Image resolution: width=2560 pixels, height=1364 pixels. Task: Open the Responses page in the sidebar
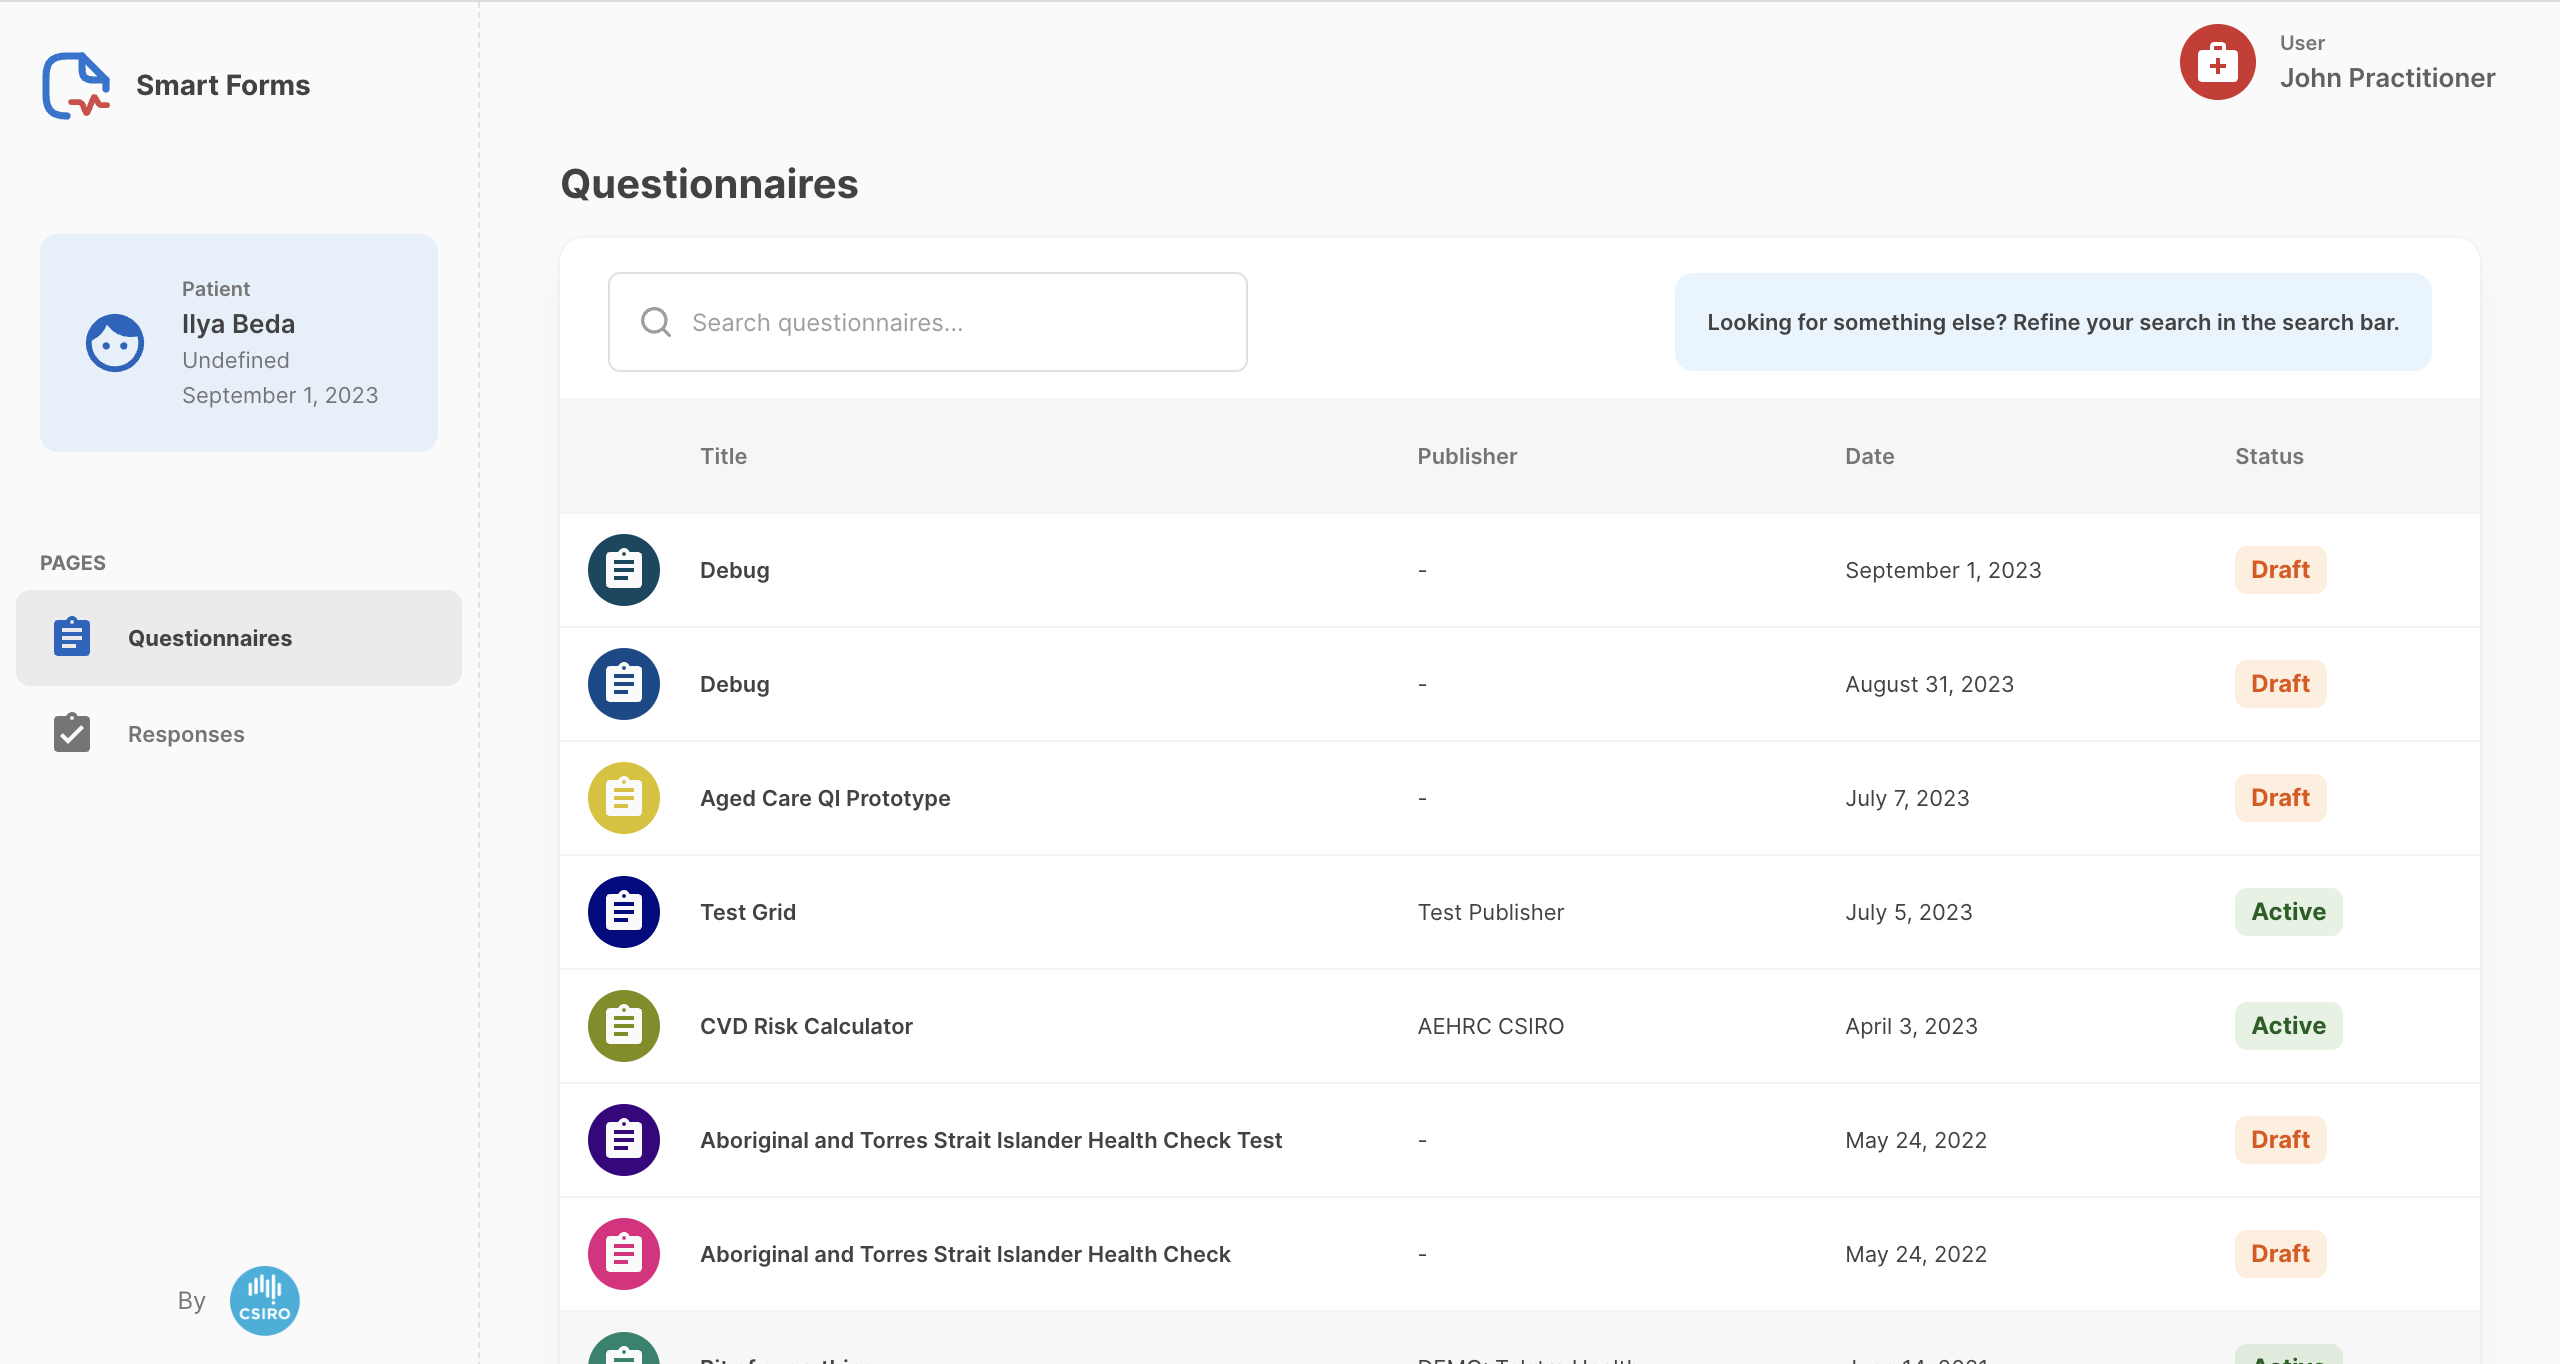[x=186, y=734]
